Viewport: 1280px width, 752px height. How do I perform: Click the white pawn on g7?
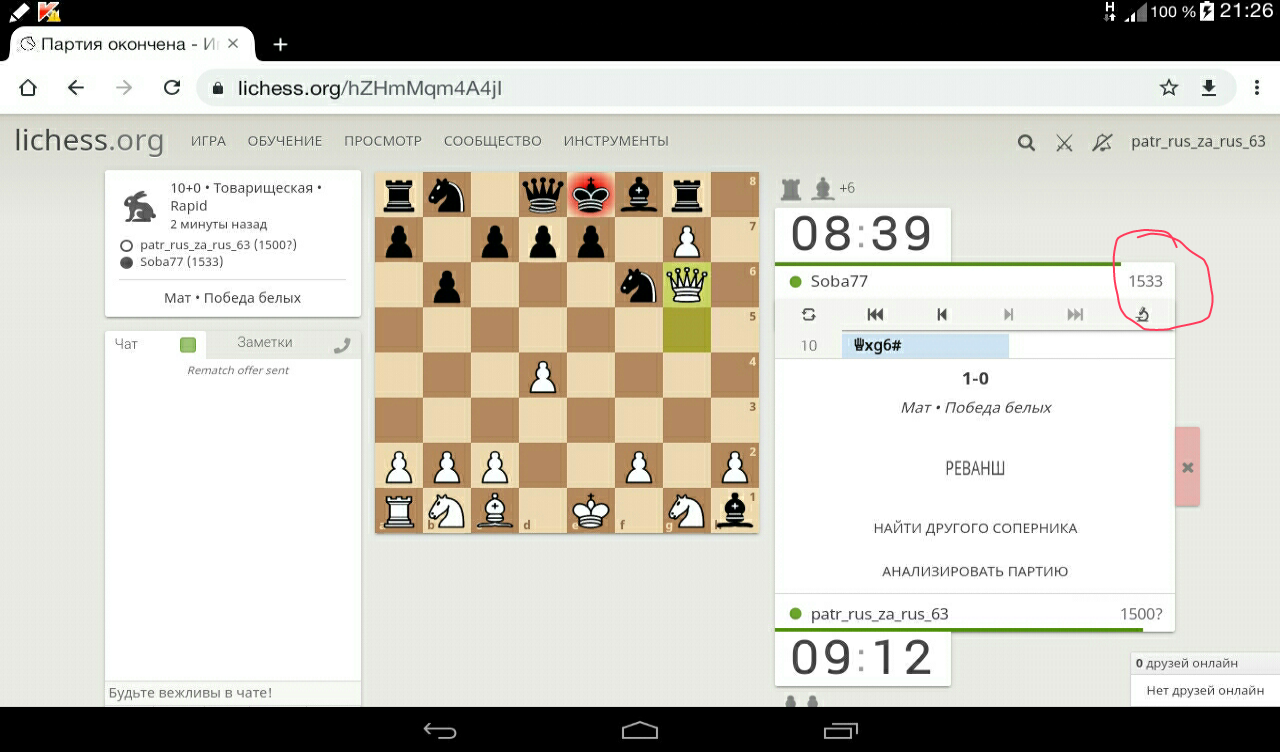687,240
